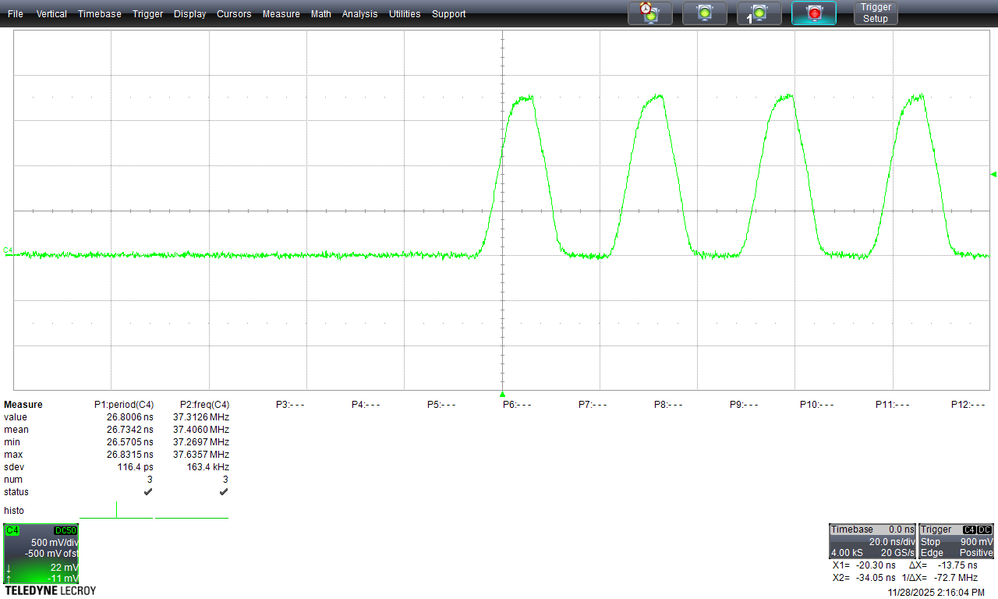Open the Utilities menu

[405, 13]
